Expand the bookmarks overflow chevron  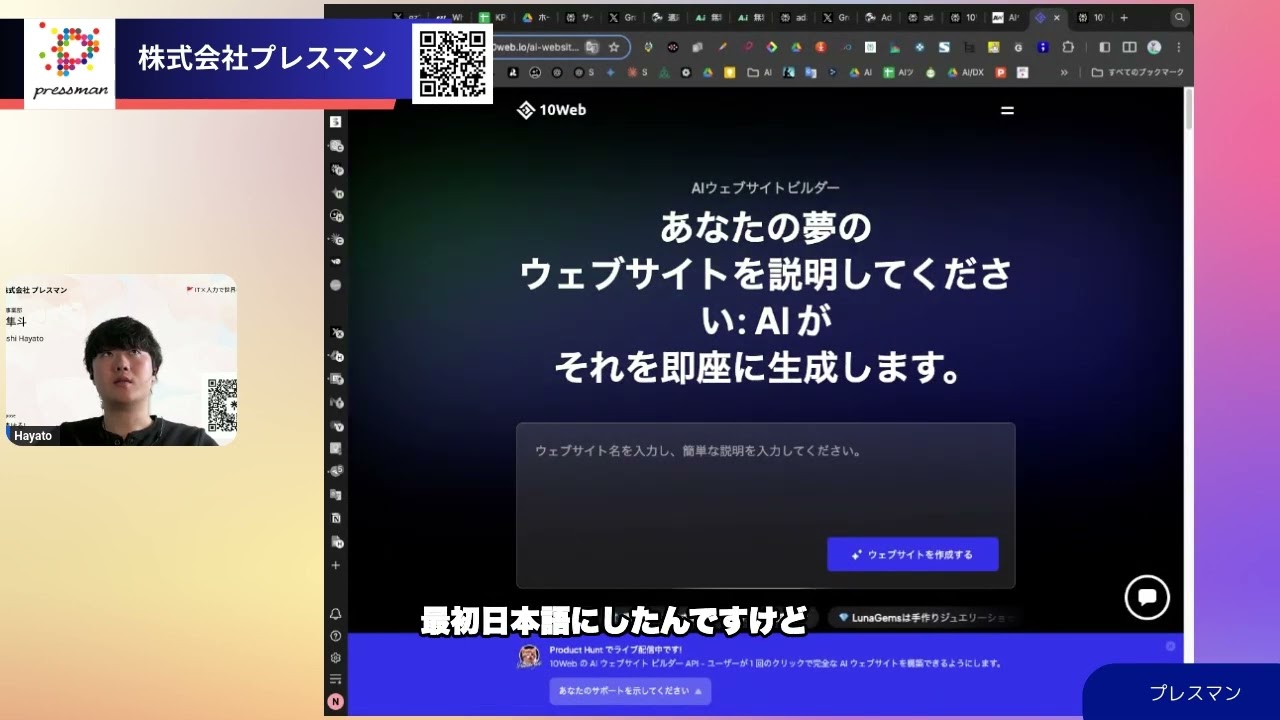(x=1064, y=73)
